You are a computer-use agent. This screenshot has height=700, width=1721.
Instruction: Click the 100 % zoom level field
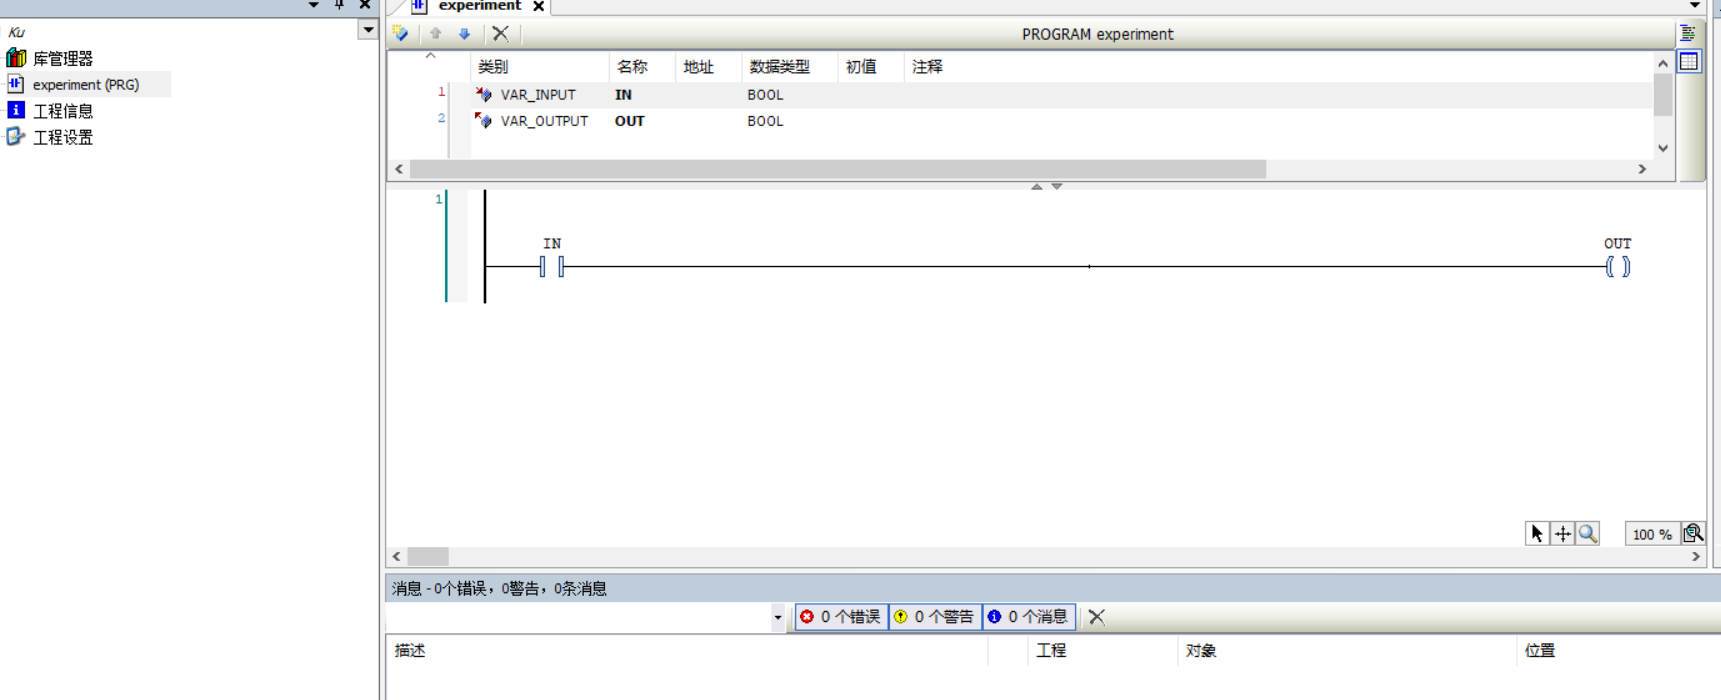1651,534
